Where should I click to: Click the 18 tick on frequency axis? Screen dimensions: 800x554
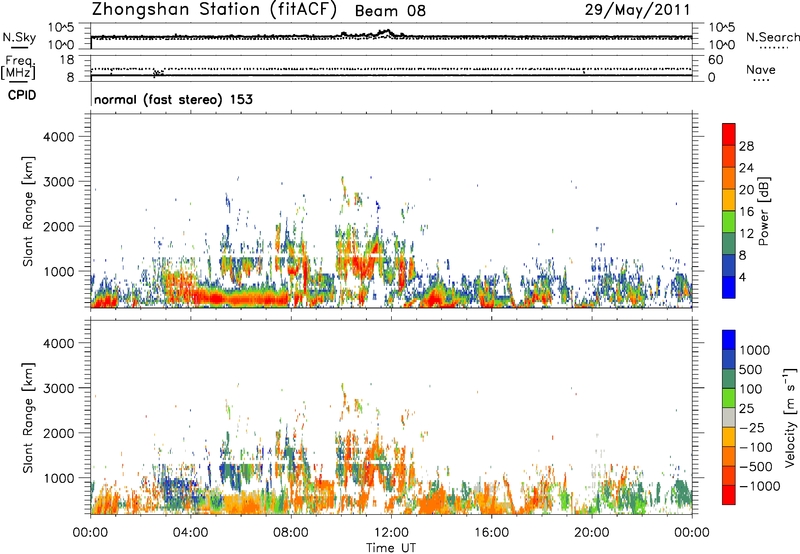(67, 60)
